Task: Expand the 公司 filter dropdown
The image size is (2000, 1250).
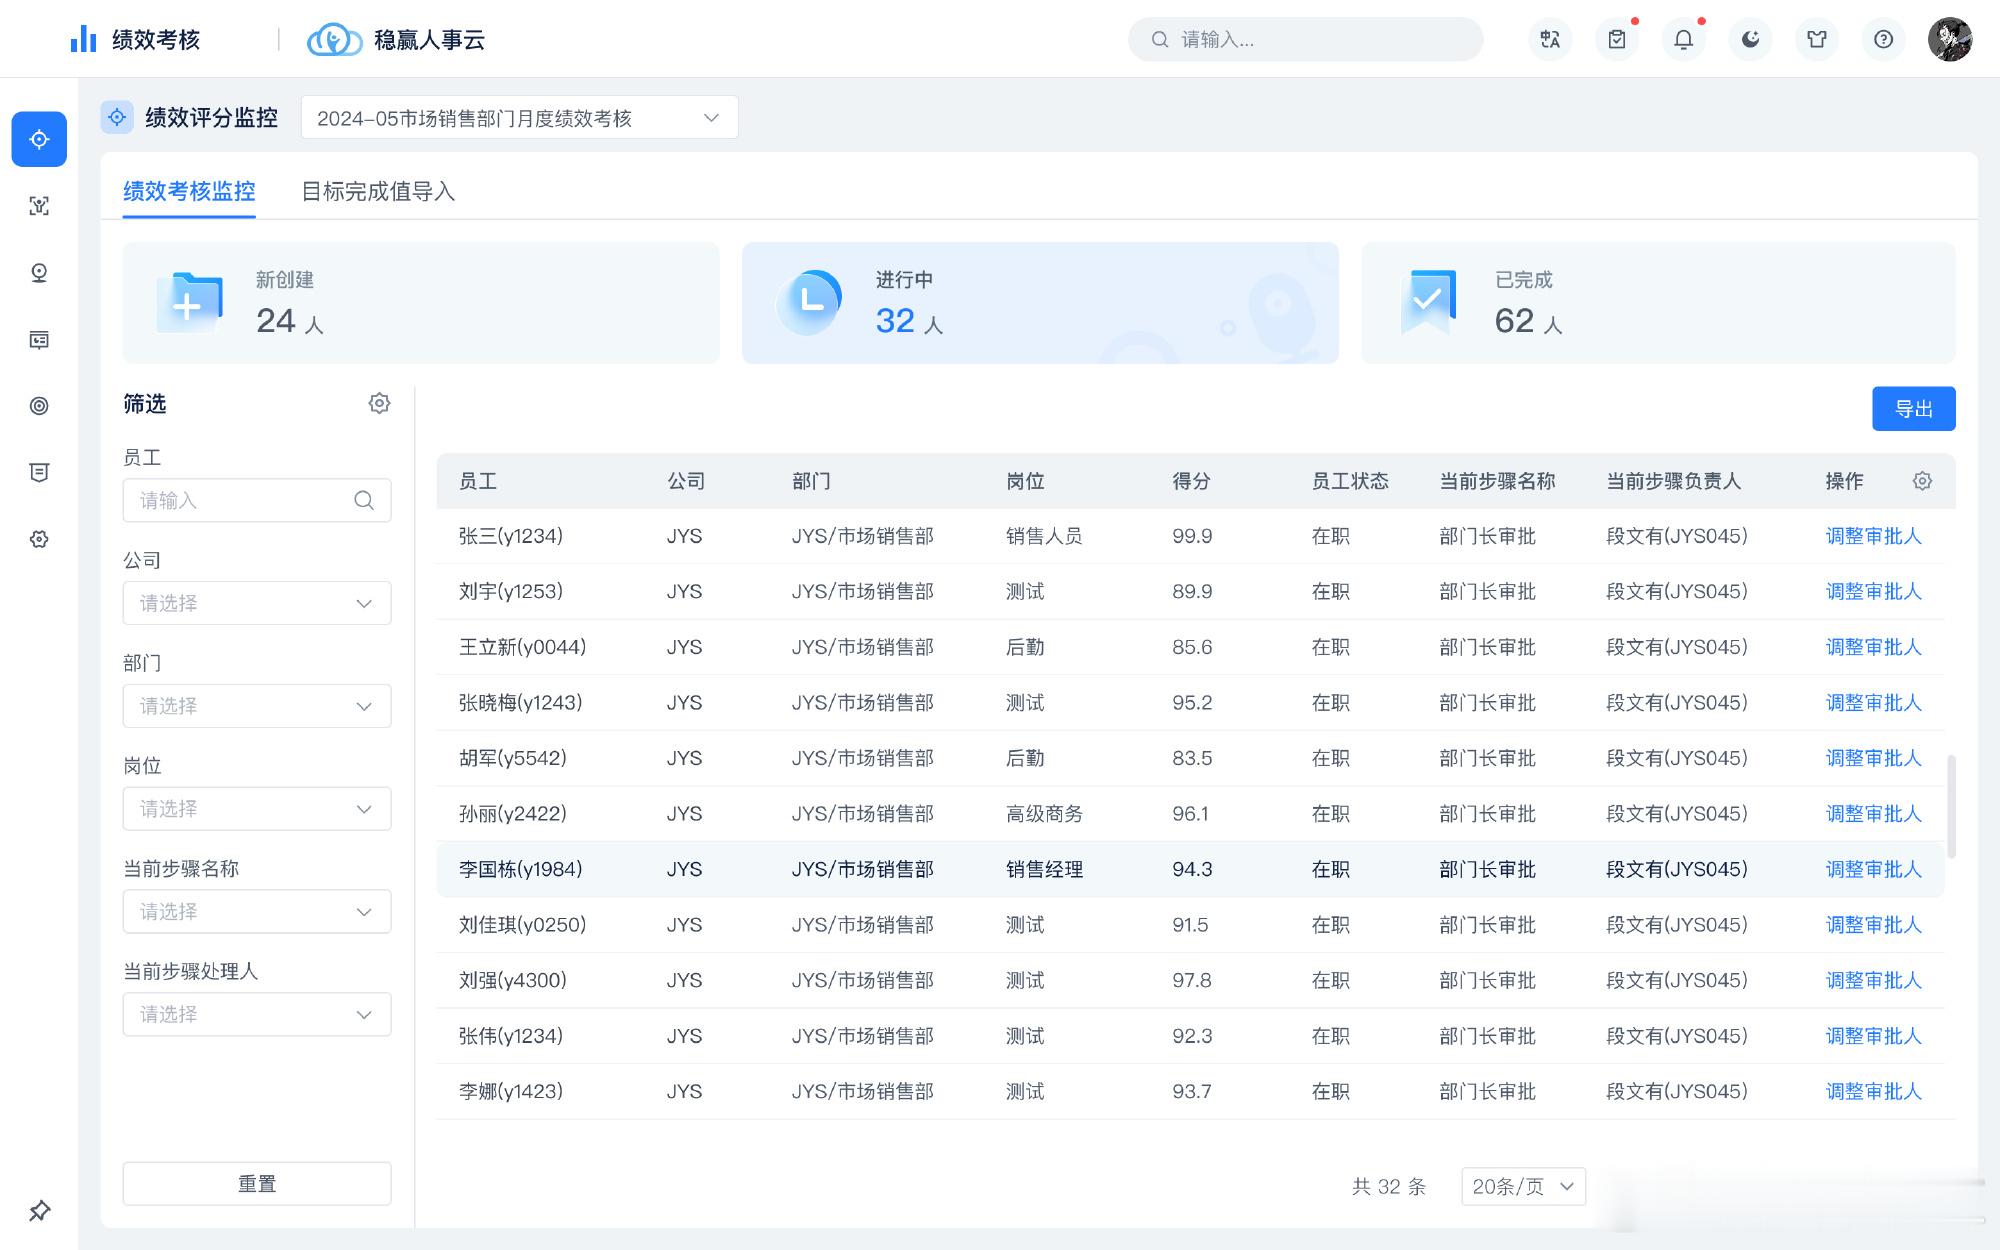Action: coord(257,603)
